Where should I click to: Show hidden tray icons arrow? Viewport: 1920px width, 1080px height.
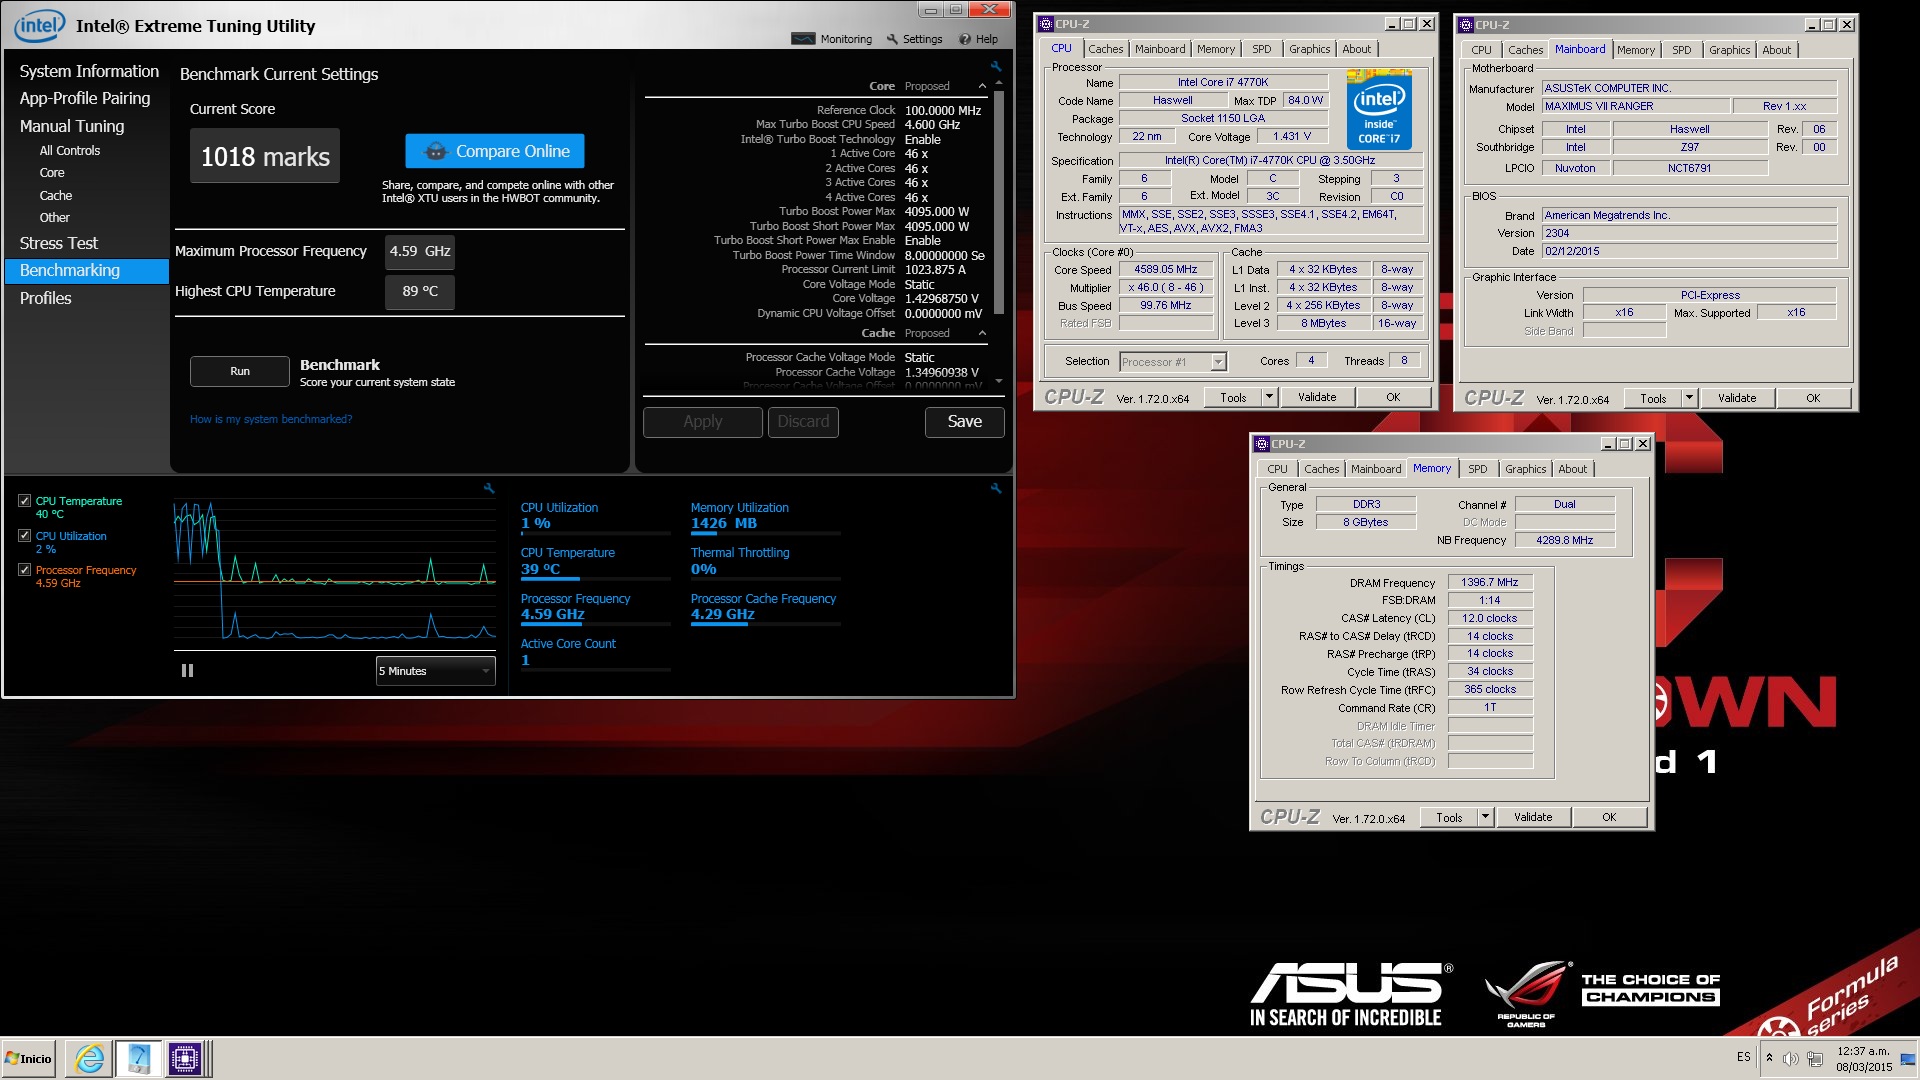(1769, 1057)
